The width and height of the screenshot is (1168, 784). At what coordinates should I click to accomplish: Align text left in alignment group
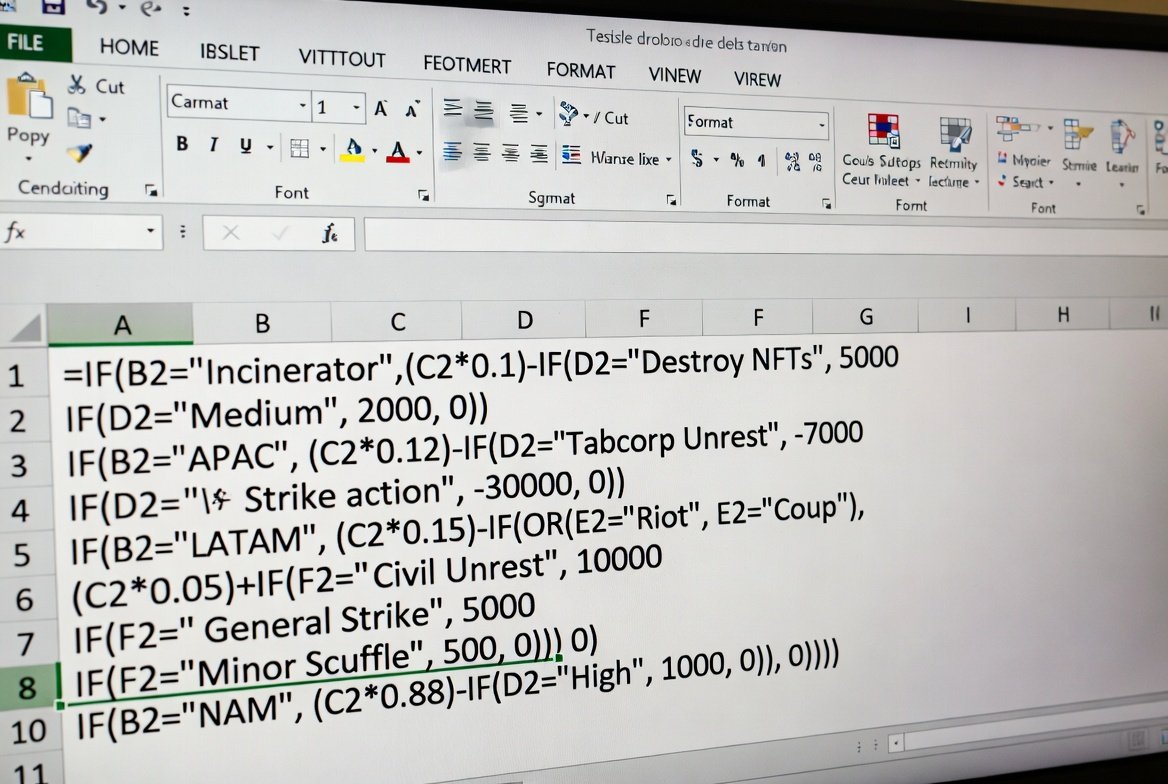click(x=452, y=151)
